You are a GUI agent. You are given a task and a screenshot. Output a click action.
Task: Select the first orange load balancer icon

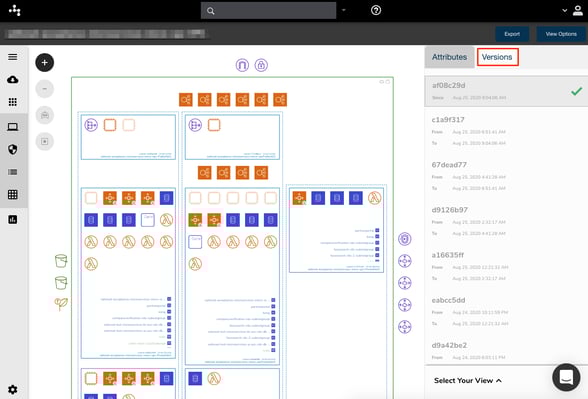(x=186, y=100)
